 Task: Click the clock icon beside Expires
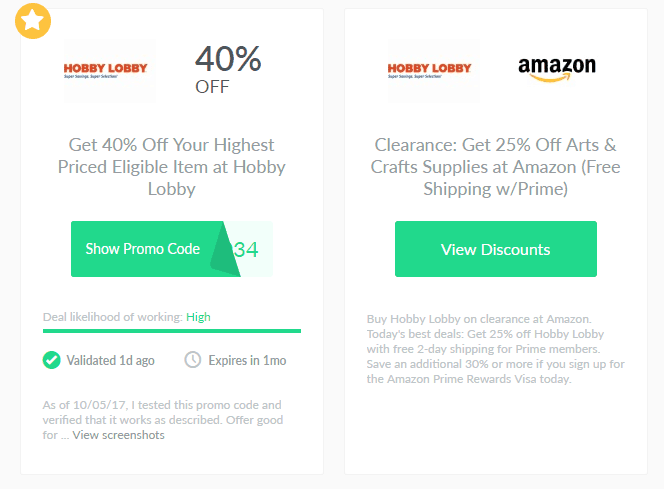click(x=193, y=360)
